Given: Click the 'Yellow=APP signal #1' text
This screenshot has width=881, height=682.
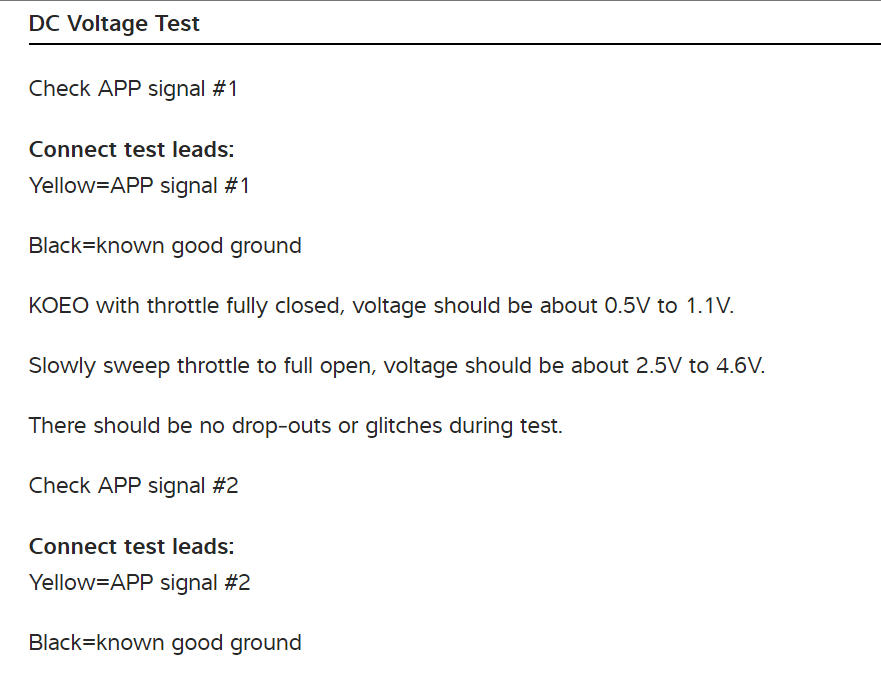Looking at the screenshot, I should [x=139, y=185].
